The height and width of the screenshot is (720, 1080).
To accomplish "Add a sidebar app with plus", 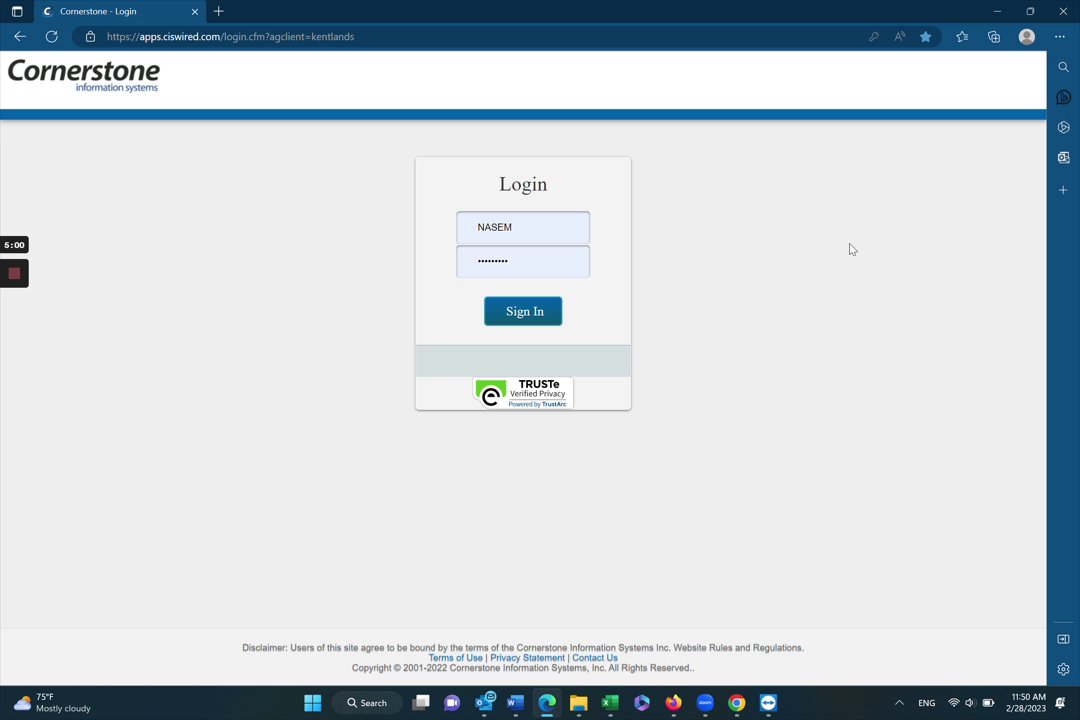I will [1063, 189].
